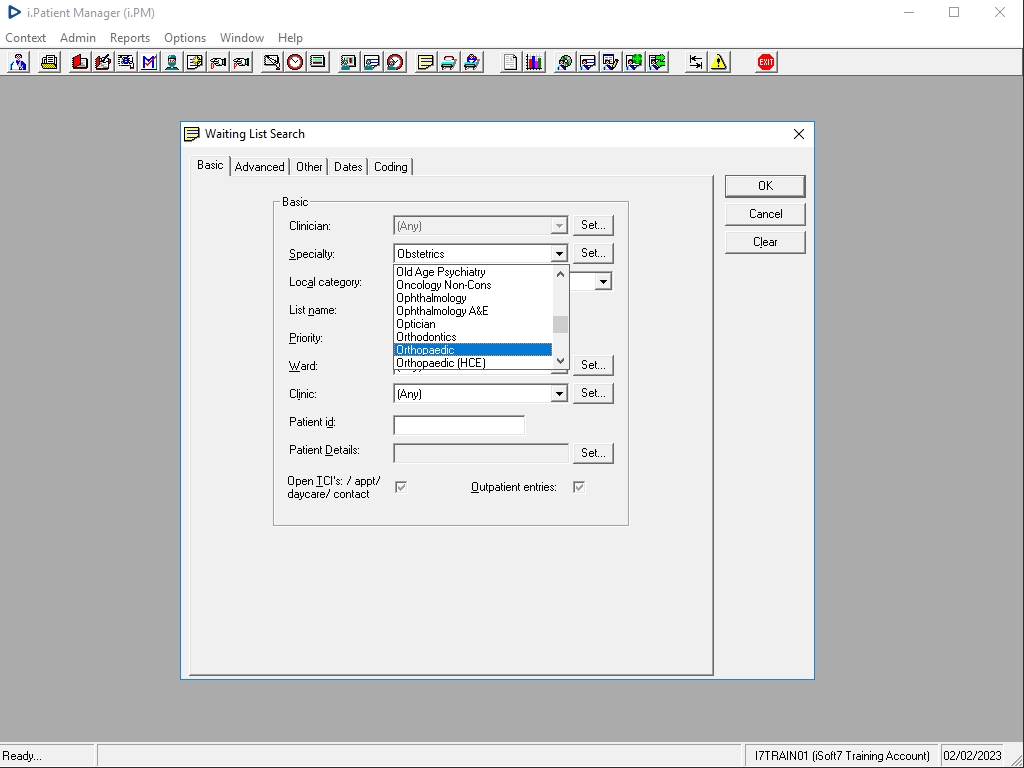Switch to the Coding tab

[391, 167]
